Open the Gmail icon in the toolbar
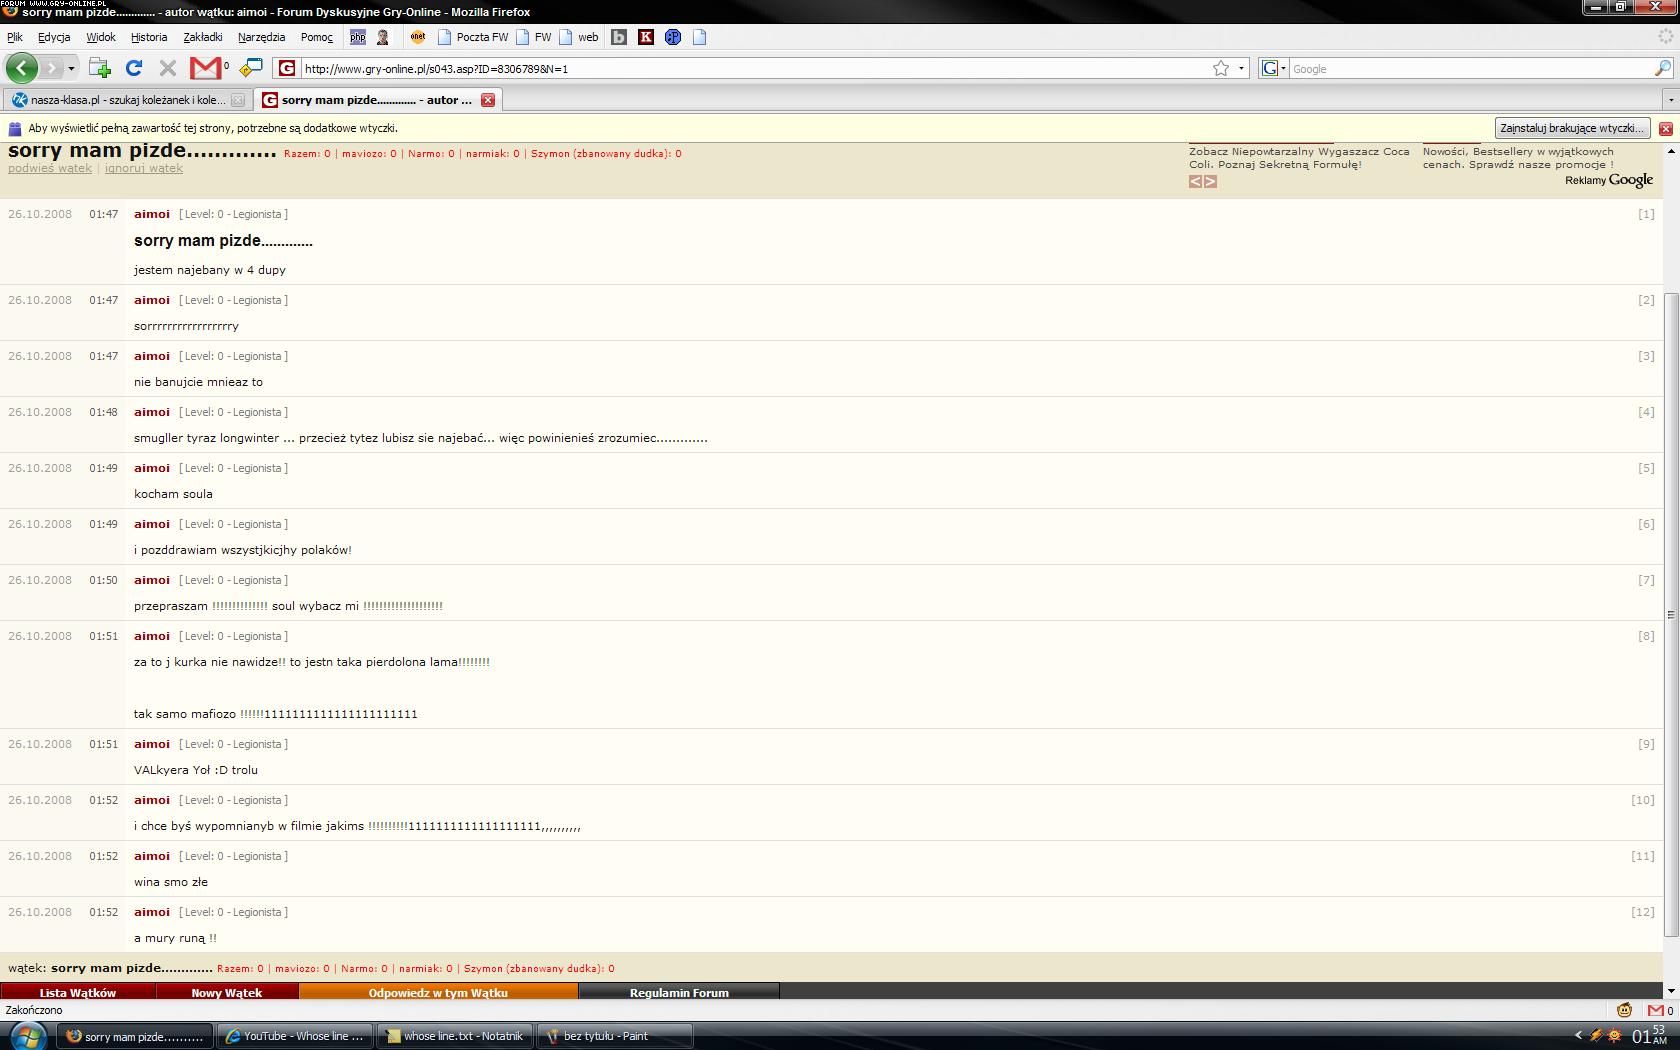The height and width of the screenshot is (1050, 1680). click(x=206, y=68)
